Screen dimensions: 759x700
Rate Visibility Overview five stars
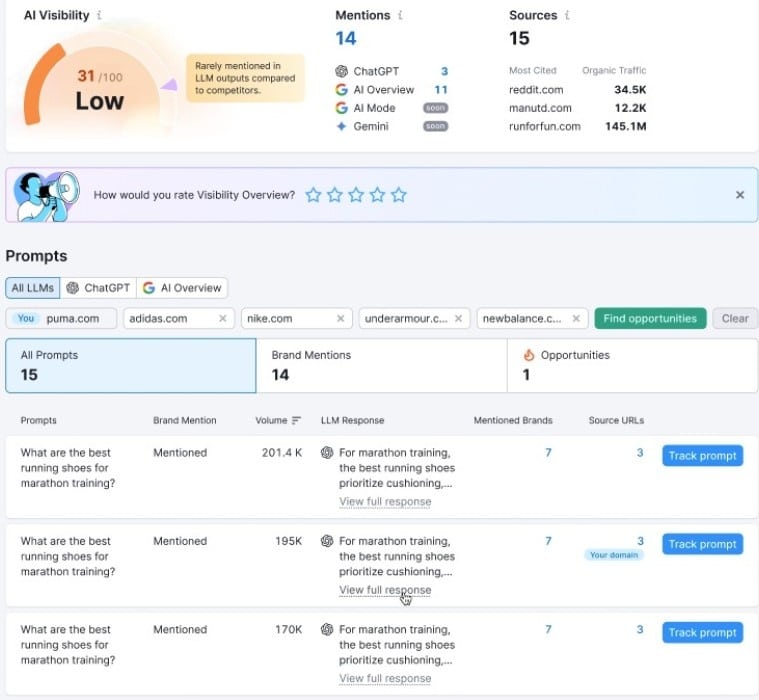399,195
